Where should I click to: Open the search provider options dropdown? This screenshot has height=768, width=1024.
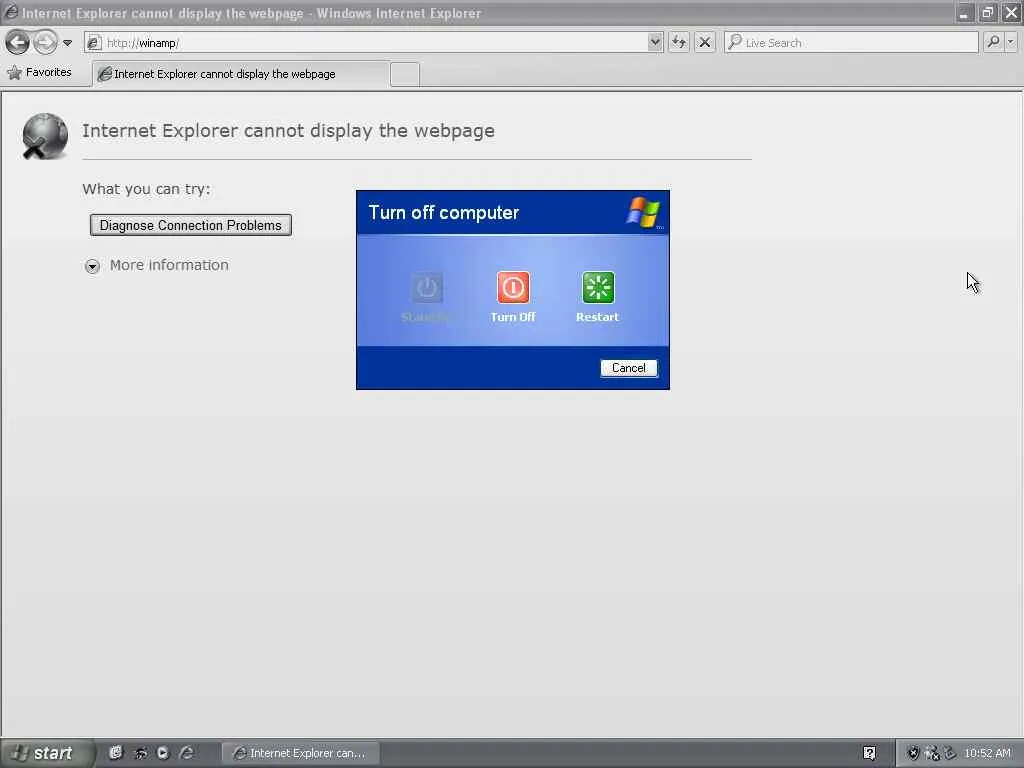pos(1011,42)
